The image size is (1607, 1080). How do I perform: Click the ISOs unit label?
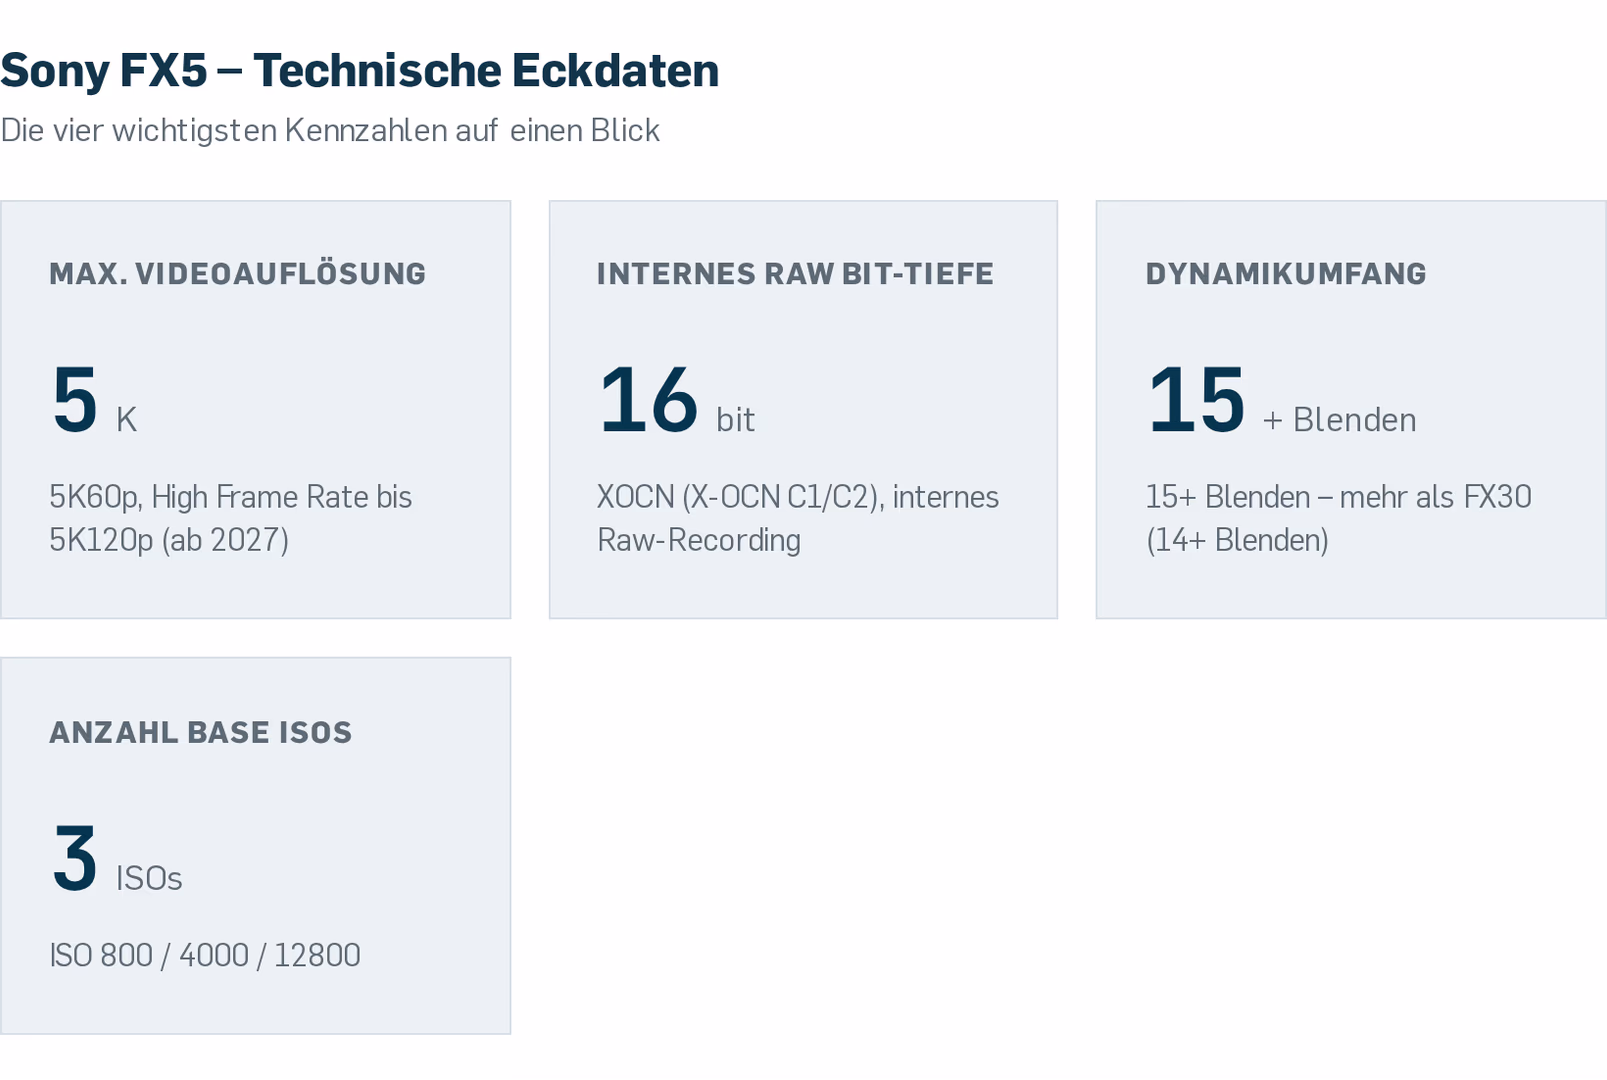(149, 878)
